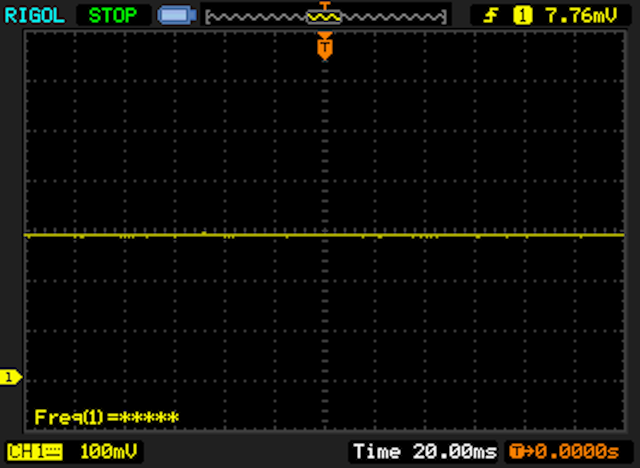Click the trigger offset 0.0000s readout
This screenshot has height=468, width=640.
[564, 452]
